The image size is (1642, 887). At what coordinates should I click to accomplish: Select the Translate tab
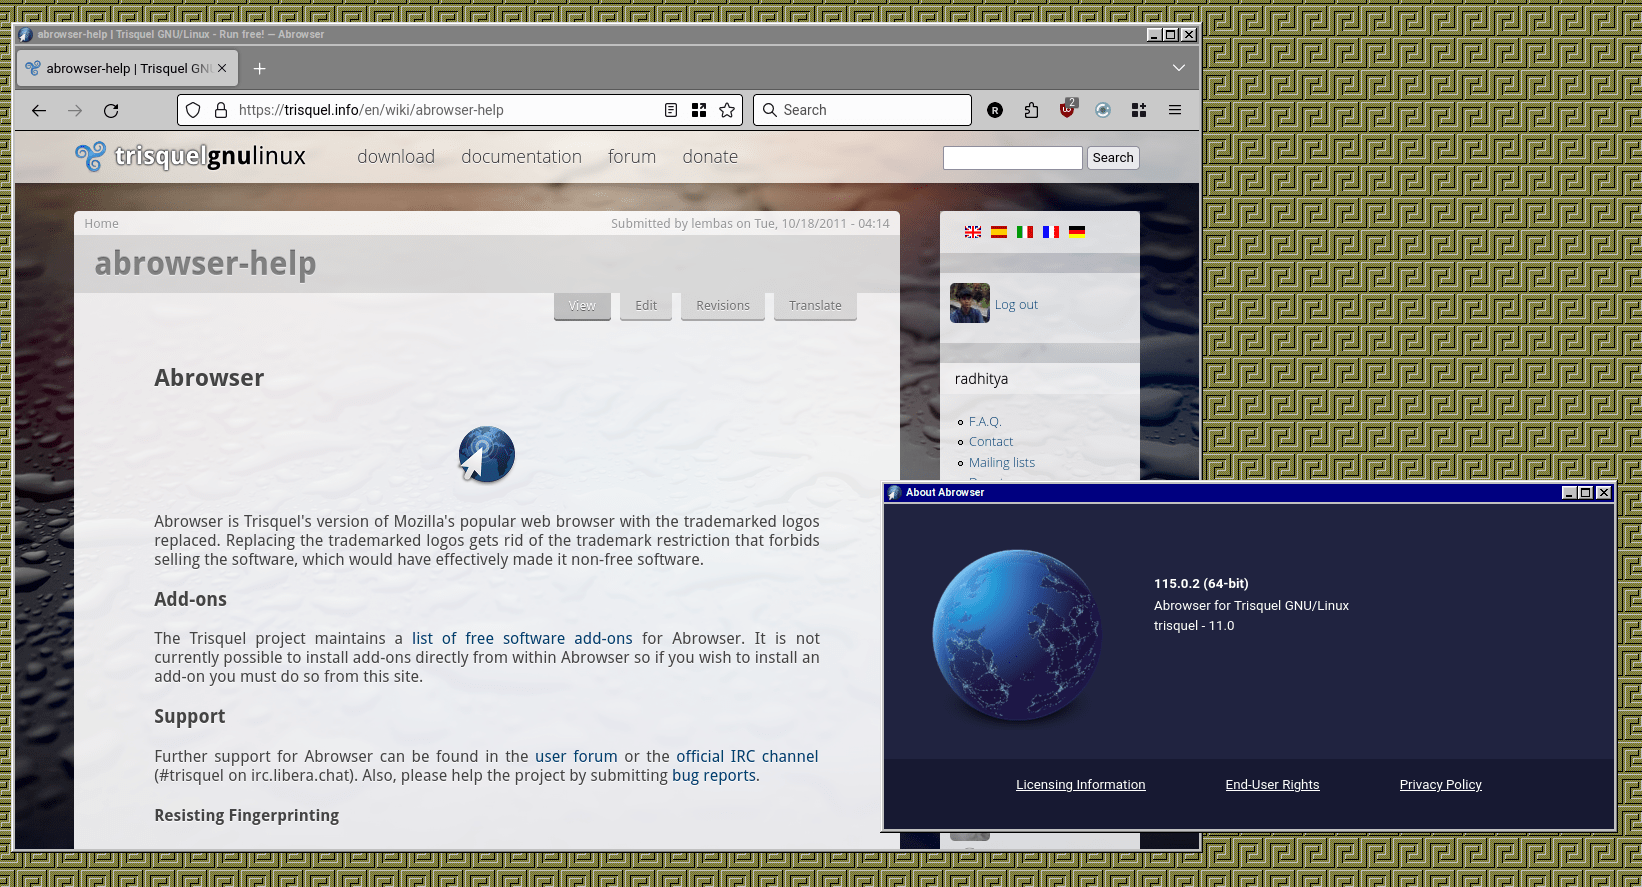[x=815, y=306]
